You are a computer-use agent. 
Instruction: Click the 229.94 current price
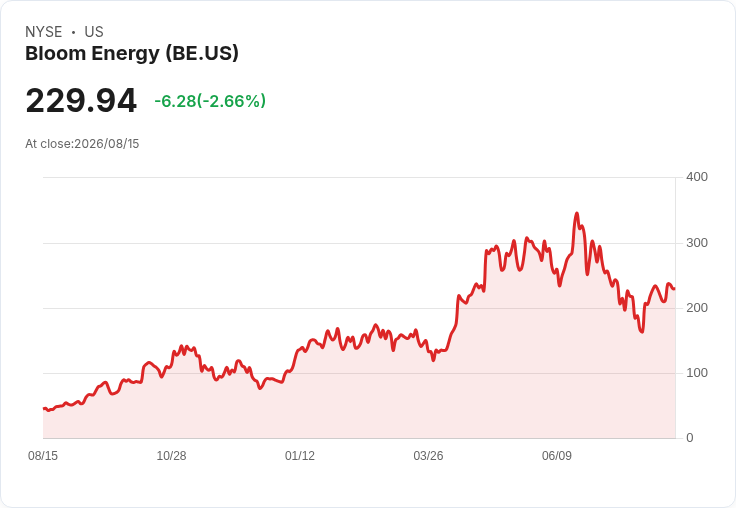(81, 100)
